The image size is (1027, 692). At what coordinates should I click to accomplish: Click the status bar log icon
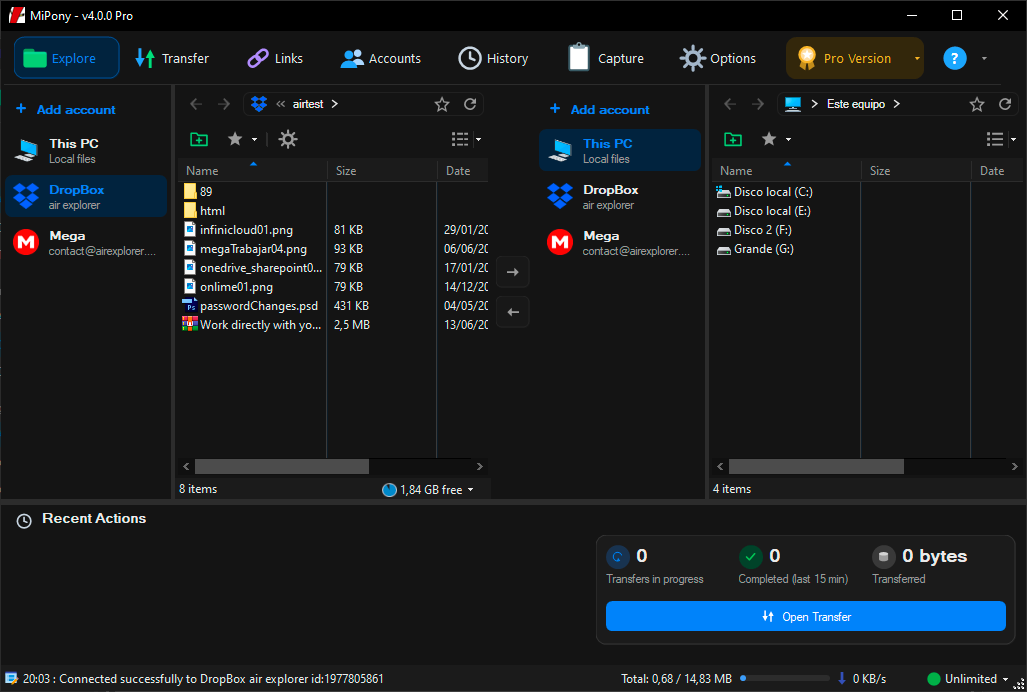(10, 679)
